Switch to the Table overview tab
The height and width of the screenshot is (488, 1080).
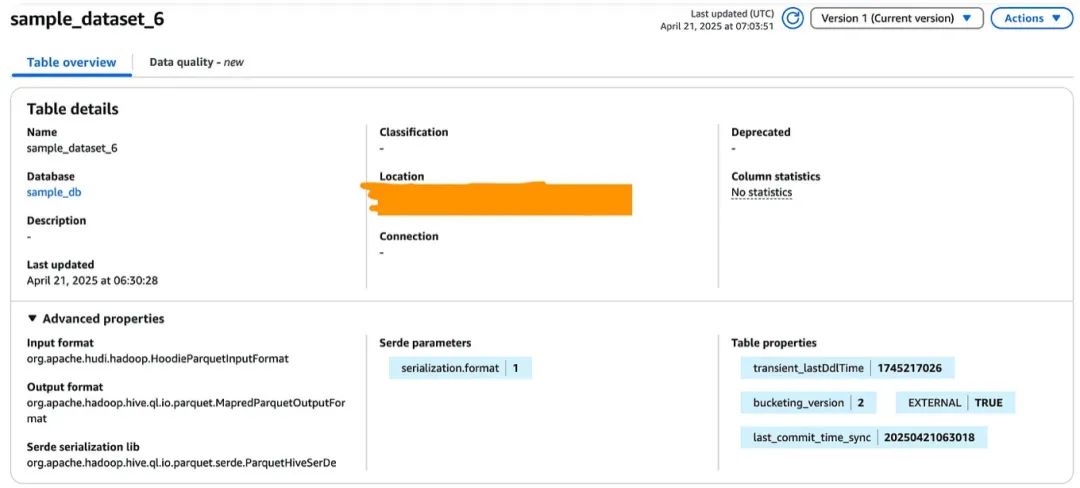pos(72,62)
